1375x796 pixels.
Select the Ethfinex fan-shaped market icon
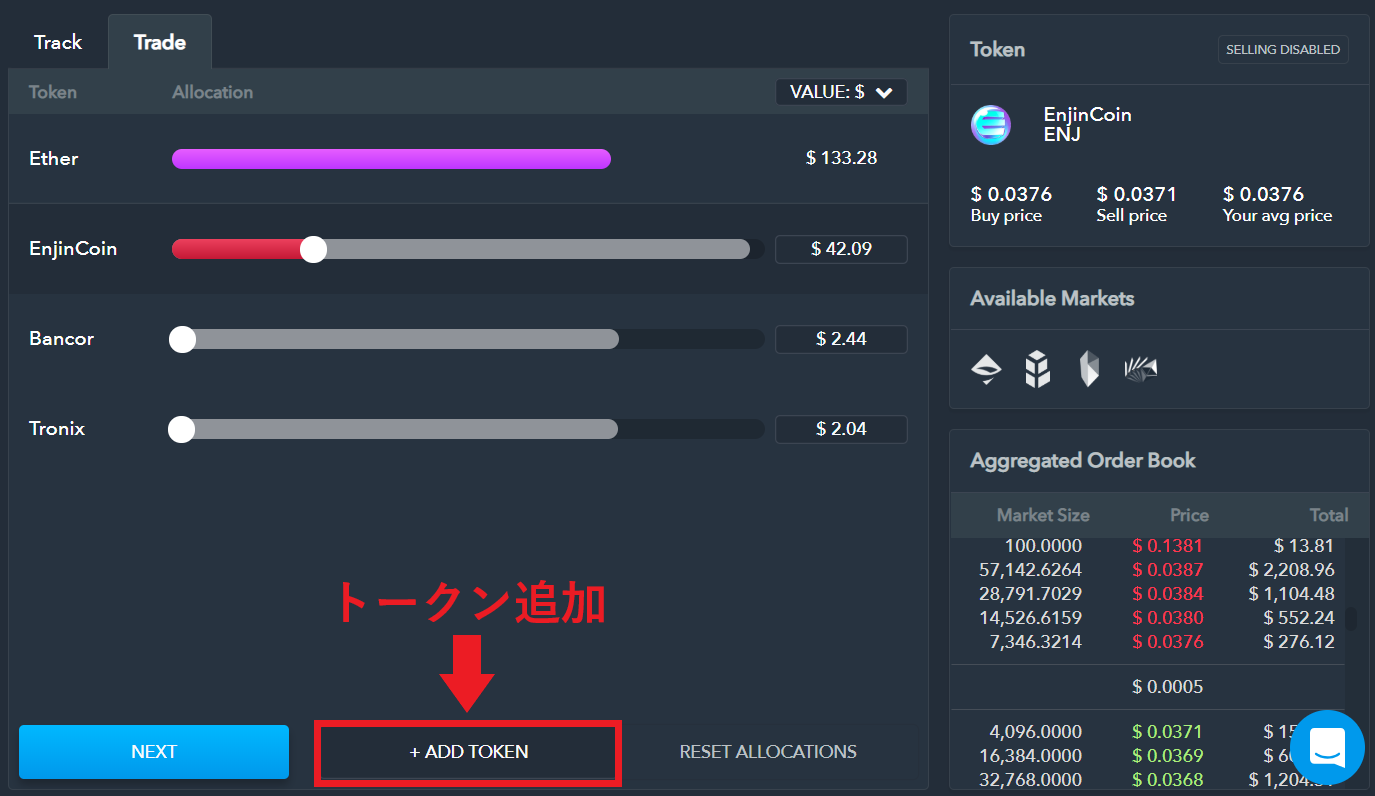tap(1140, 370)
